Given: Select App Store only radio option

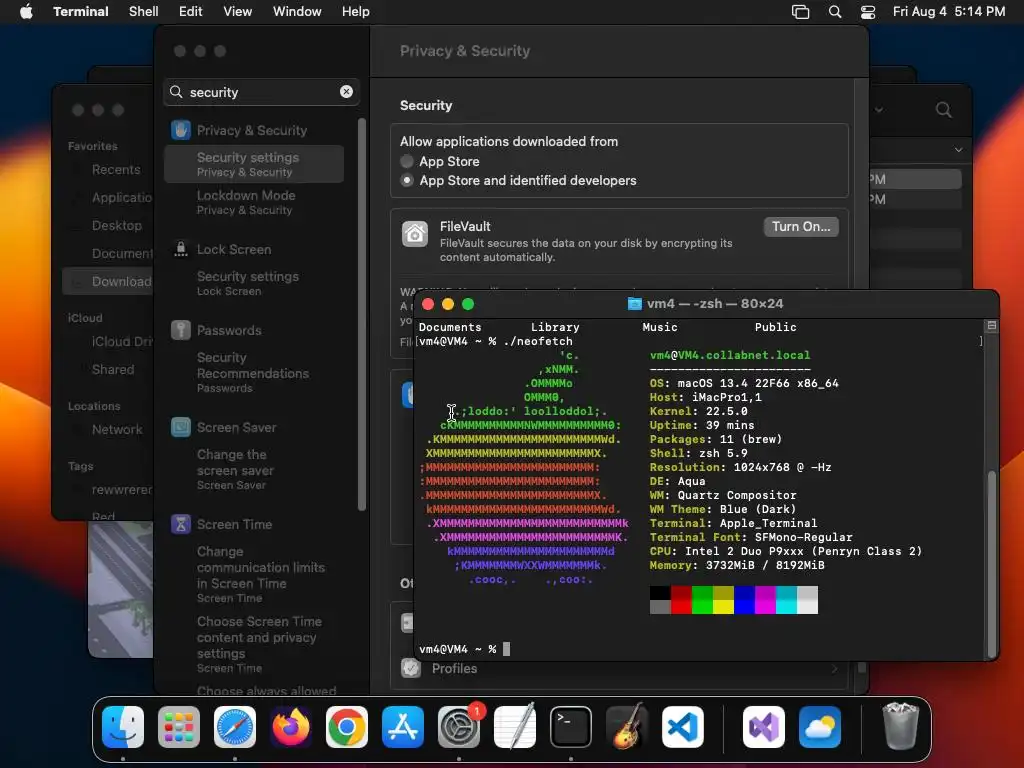Looking at the screenshot, I should (x=407, y=161).
